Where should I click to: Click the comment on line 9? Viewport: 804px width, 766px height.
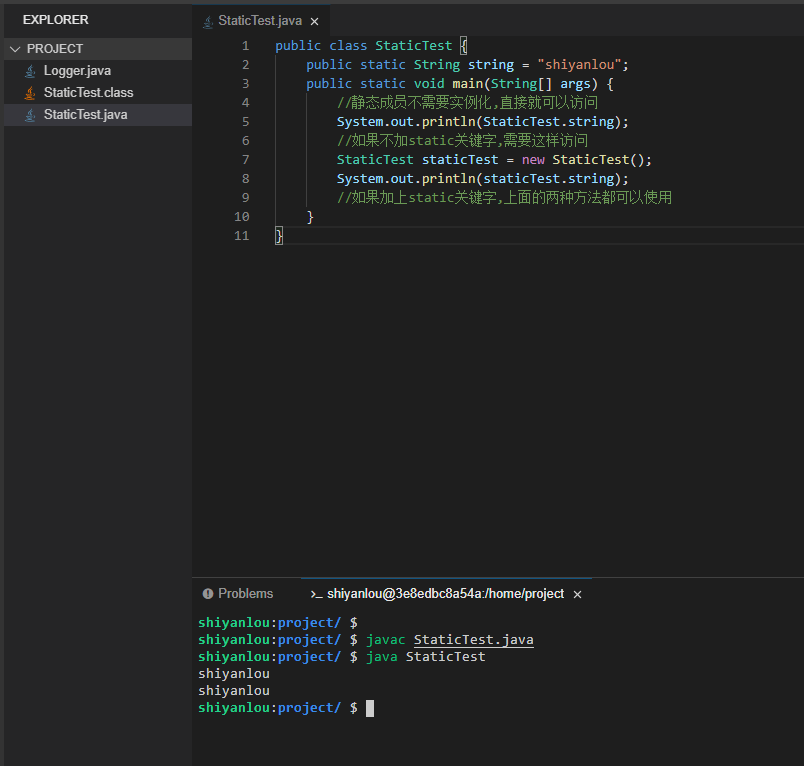pyautogui.click(x=504, y=197)
